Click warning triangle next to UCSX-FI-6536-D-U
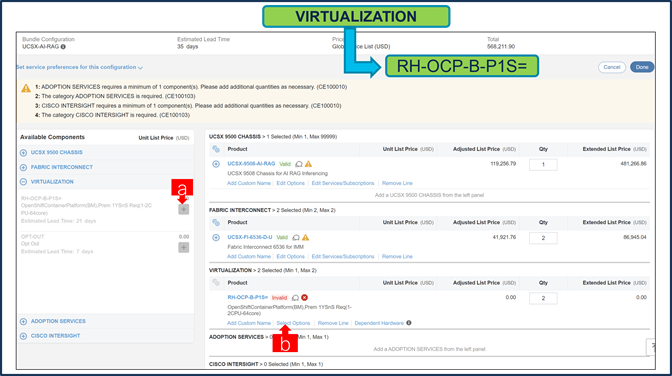Screen dimensions: 672x376 coord(305,237)
